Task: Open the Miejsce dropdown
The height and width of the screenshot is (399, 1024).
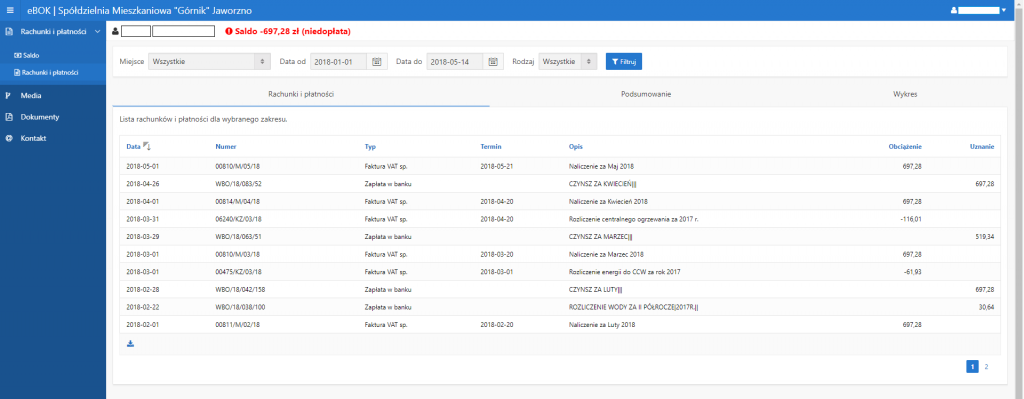Action: point(209,61)
